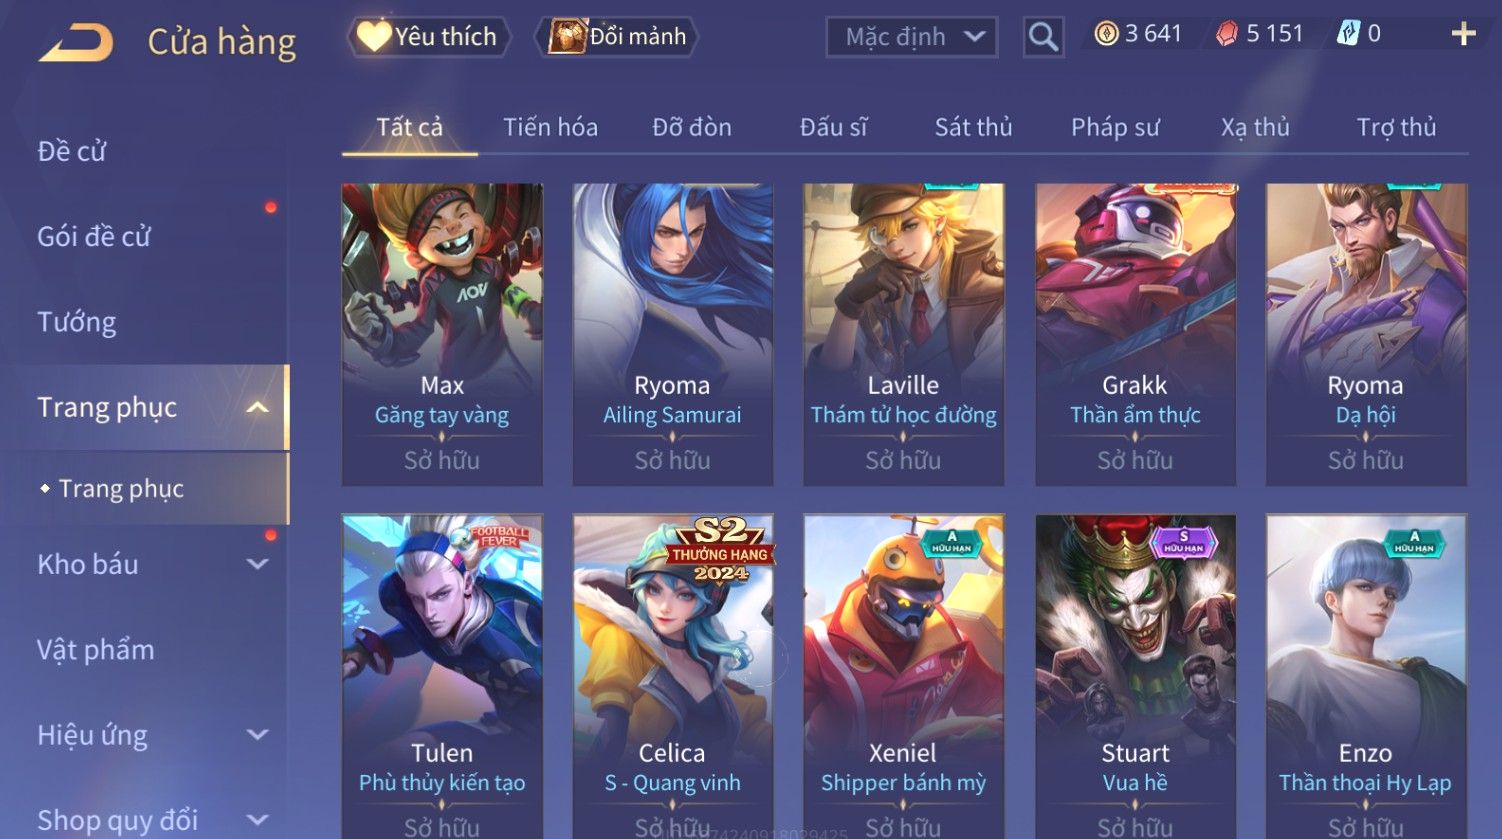Open Đổi mảnh chest exchange

pos(616,37)
